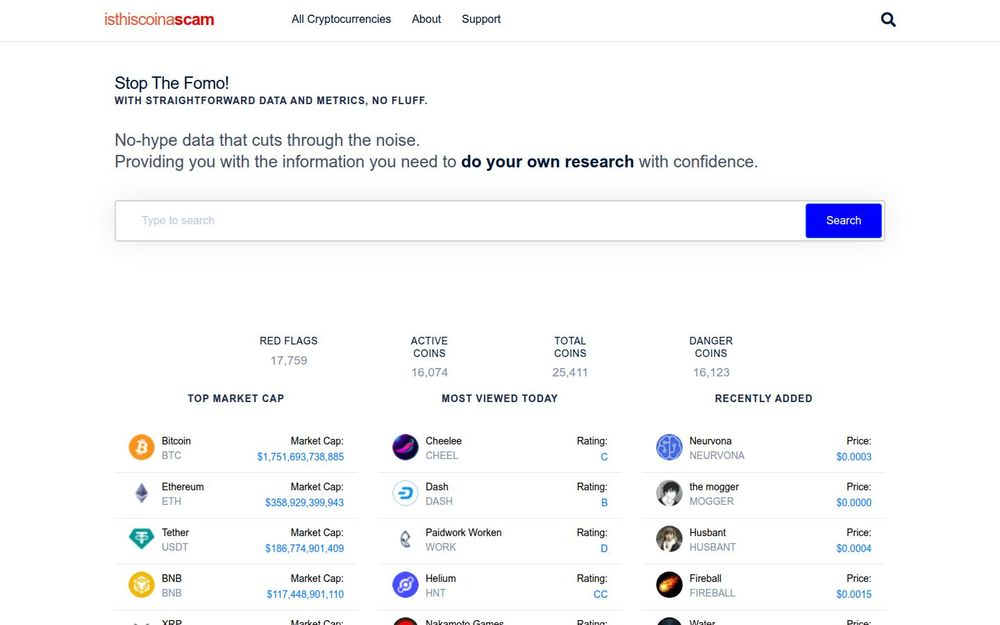The height and width of the screenshot is (625, 1000).
Task: Click Tether market cap $186,774,901,409
Action: pyautogui.click(x=304, y=548)
